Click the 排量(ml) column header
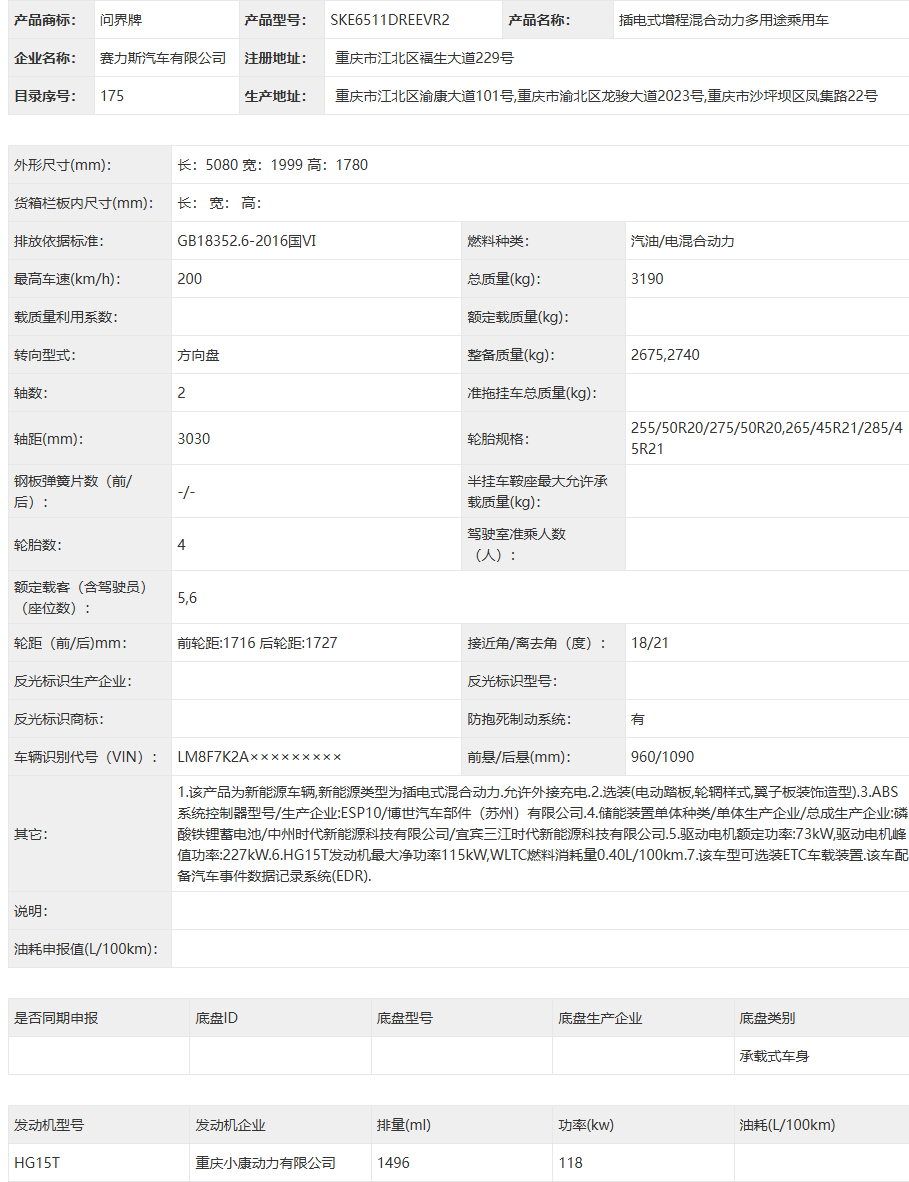Viewport: 909px width, 1182px height. point(404,1125)
